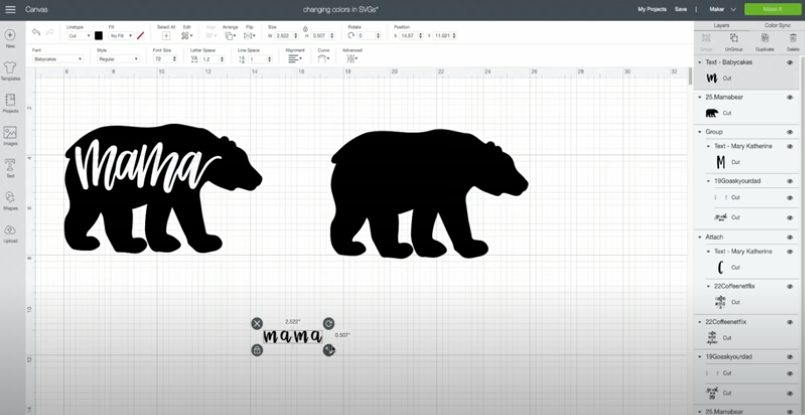Duplicate the selected layer
This screenshot has width=805, height=415.
tap(764, 41)
